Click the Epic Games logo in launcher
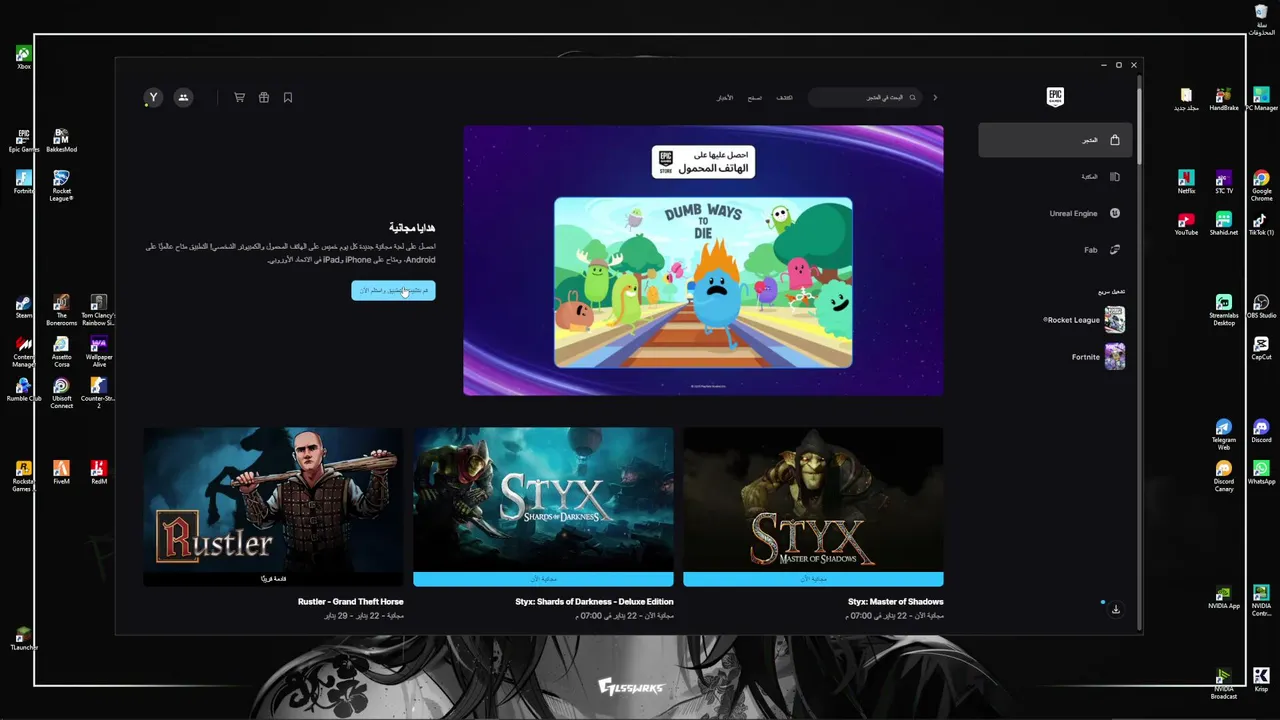This screenshot has height=720, width=1280. tap(1055, 97)
